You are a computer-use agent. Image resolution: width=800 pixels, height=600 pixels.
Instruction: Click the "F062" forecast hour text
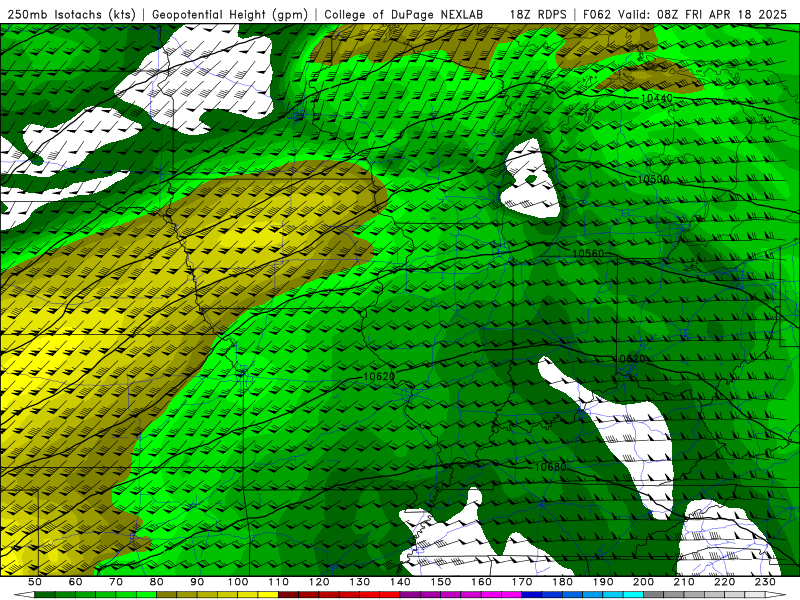click(x=597, y=15)
